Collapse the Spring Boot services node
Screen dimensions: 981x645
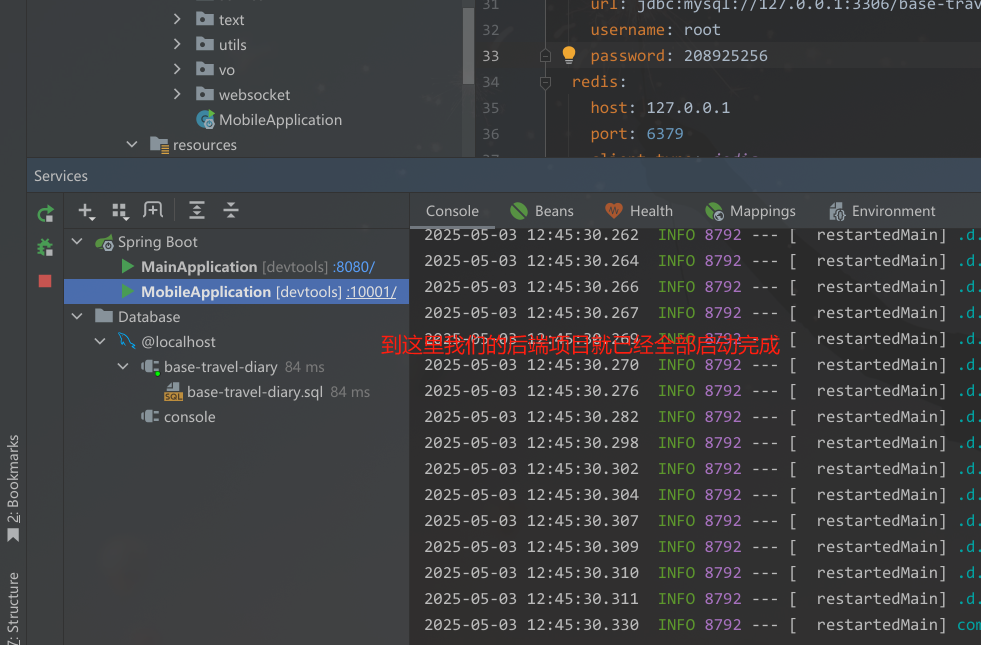coord(78,241)
